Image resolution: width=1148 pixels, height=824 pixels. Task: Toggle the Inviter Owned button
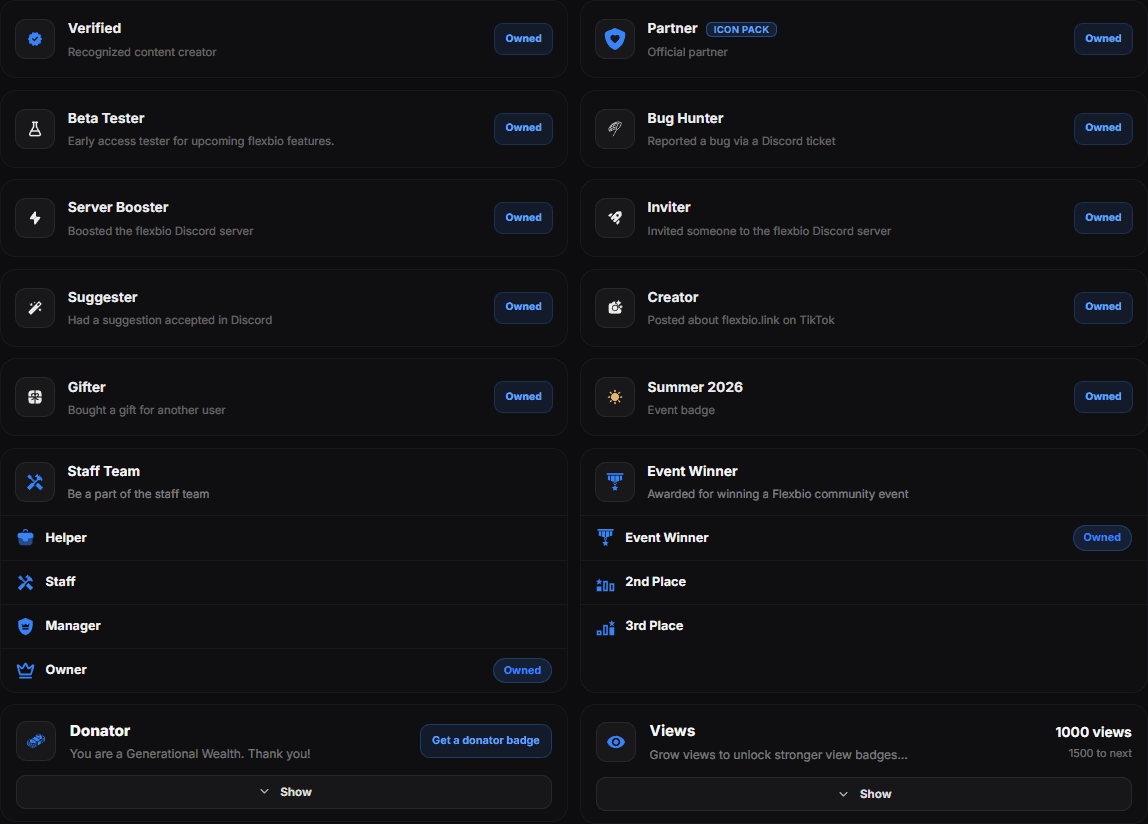pyautogui.click(x=1103, y=218)
